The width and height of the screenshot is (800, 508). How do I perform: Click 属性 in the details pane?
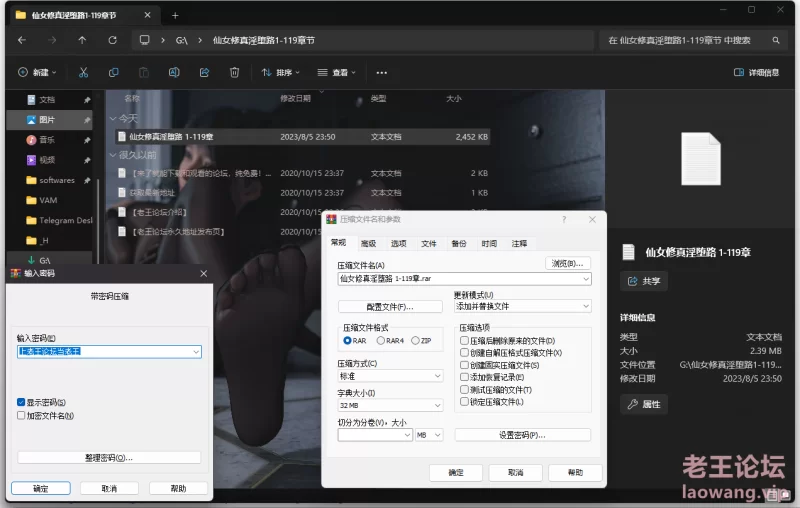click(644, 404)
